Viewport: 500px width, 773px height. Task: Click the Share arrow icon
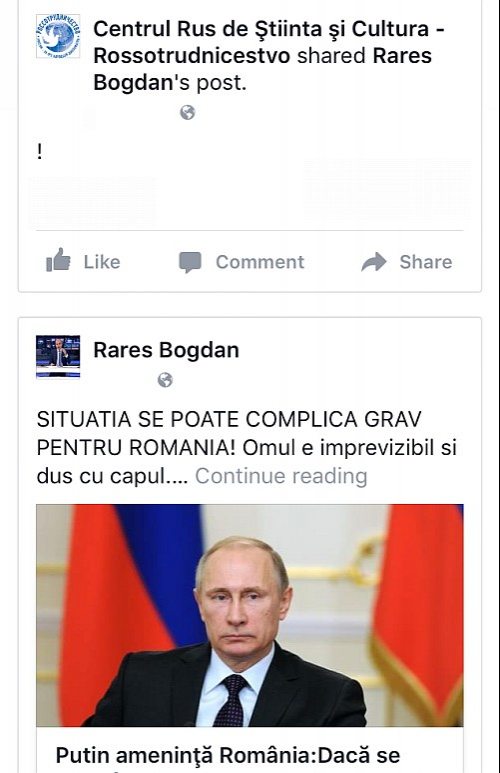[x=374, y=262]
